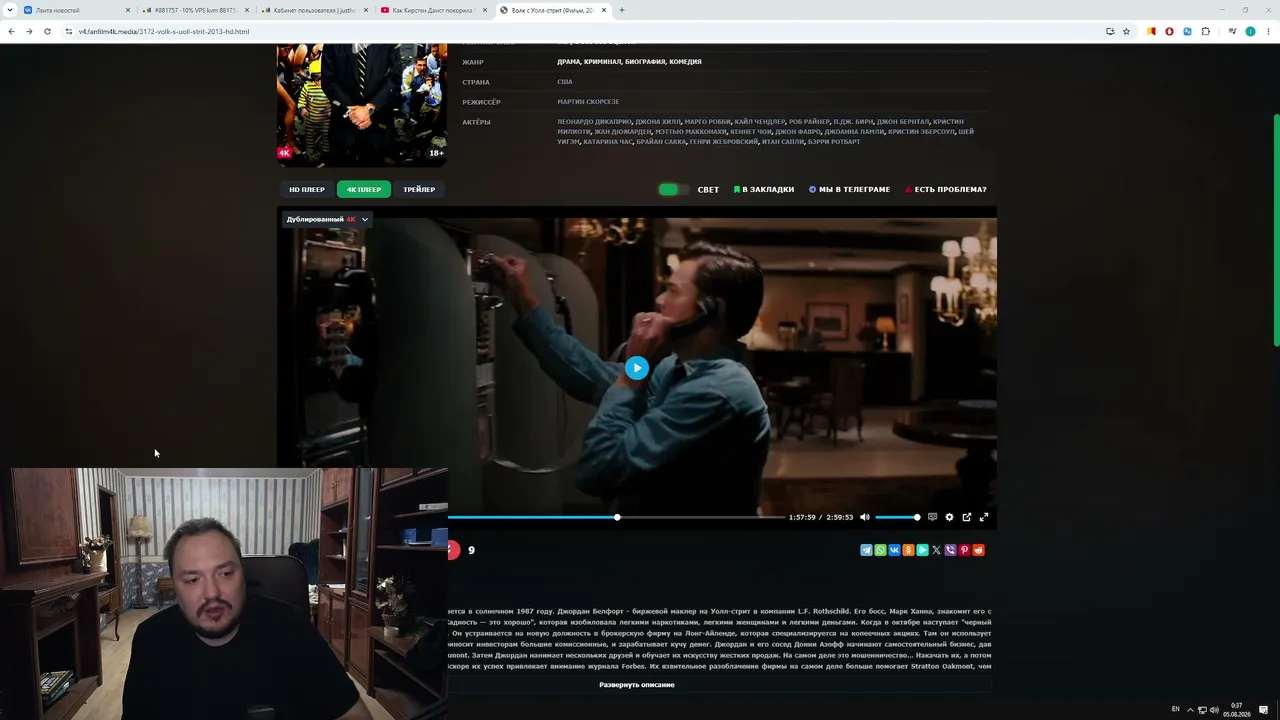1280x720 pixels.
Task: Open the Windows notification center
Action: coord(1264,710)
